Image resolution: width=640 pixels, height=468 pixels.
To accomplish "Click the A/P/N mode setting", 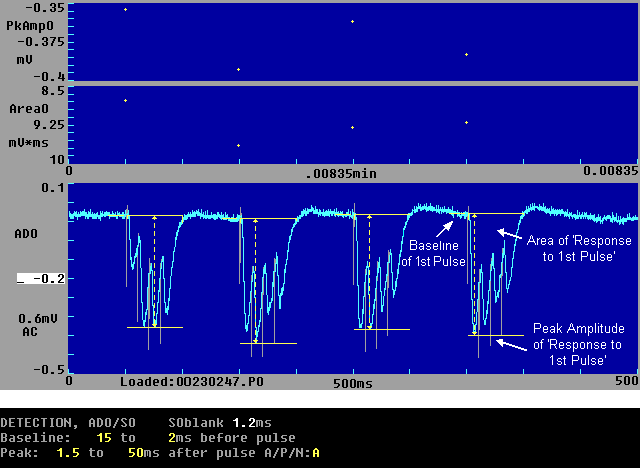I will coord(316,453).
